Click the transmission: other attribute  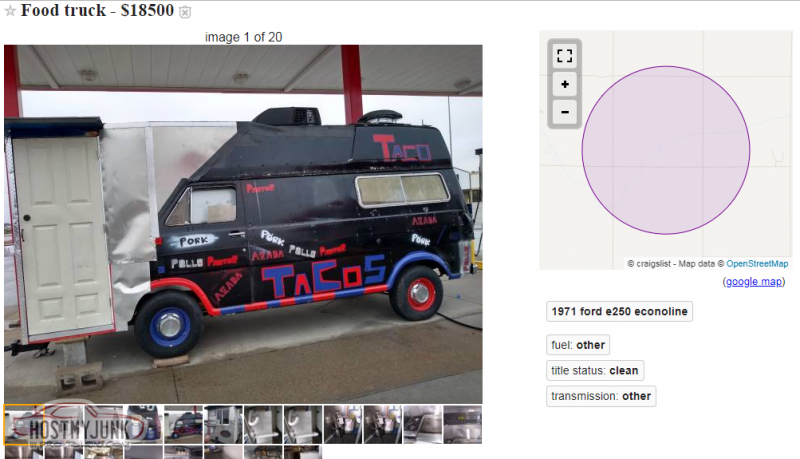tap(601, 396)
